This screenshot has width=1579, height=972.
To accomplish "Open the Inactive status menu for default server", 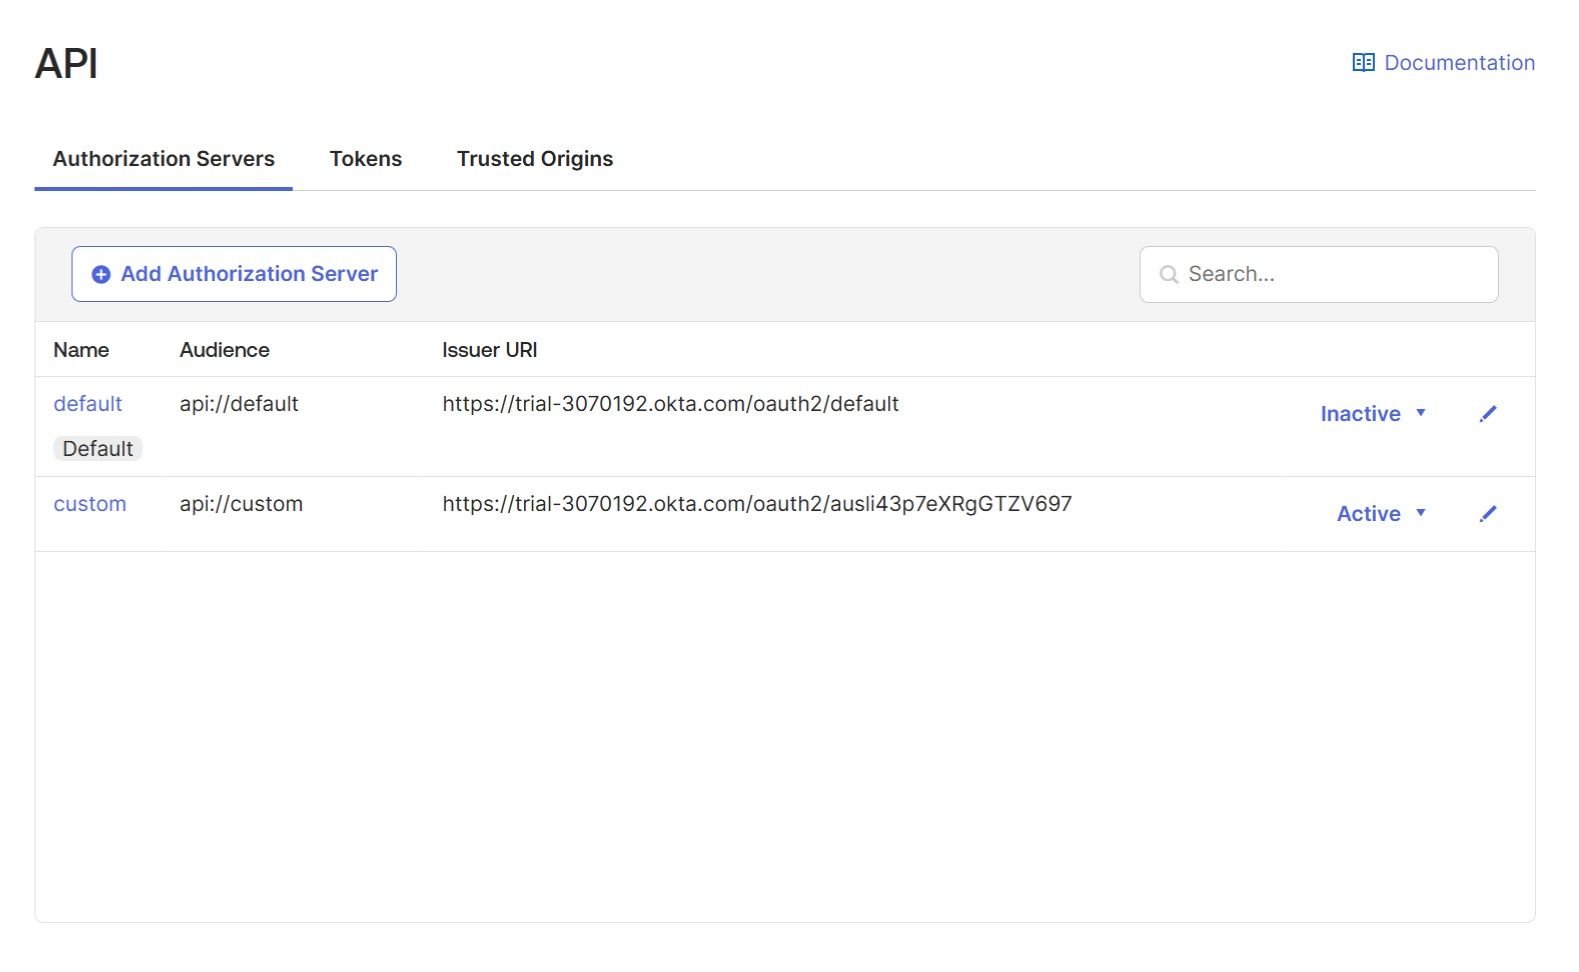I will click(1360, 414).
